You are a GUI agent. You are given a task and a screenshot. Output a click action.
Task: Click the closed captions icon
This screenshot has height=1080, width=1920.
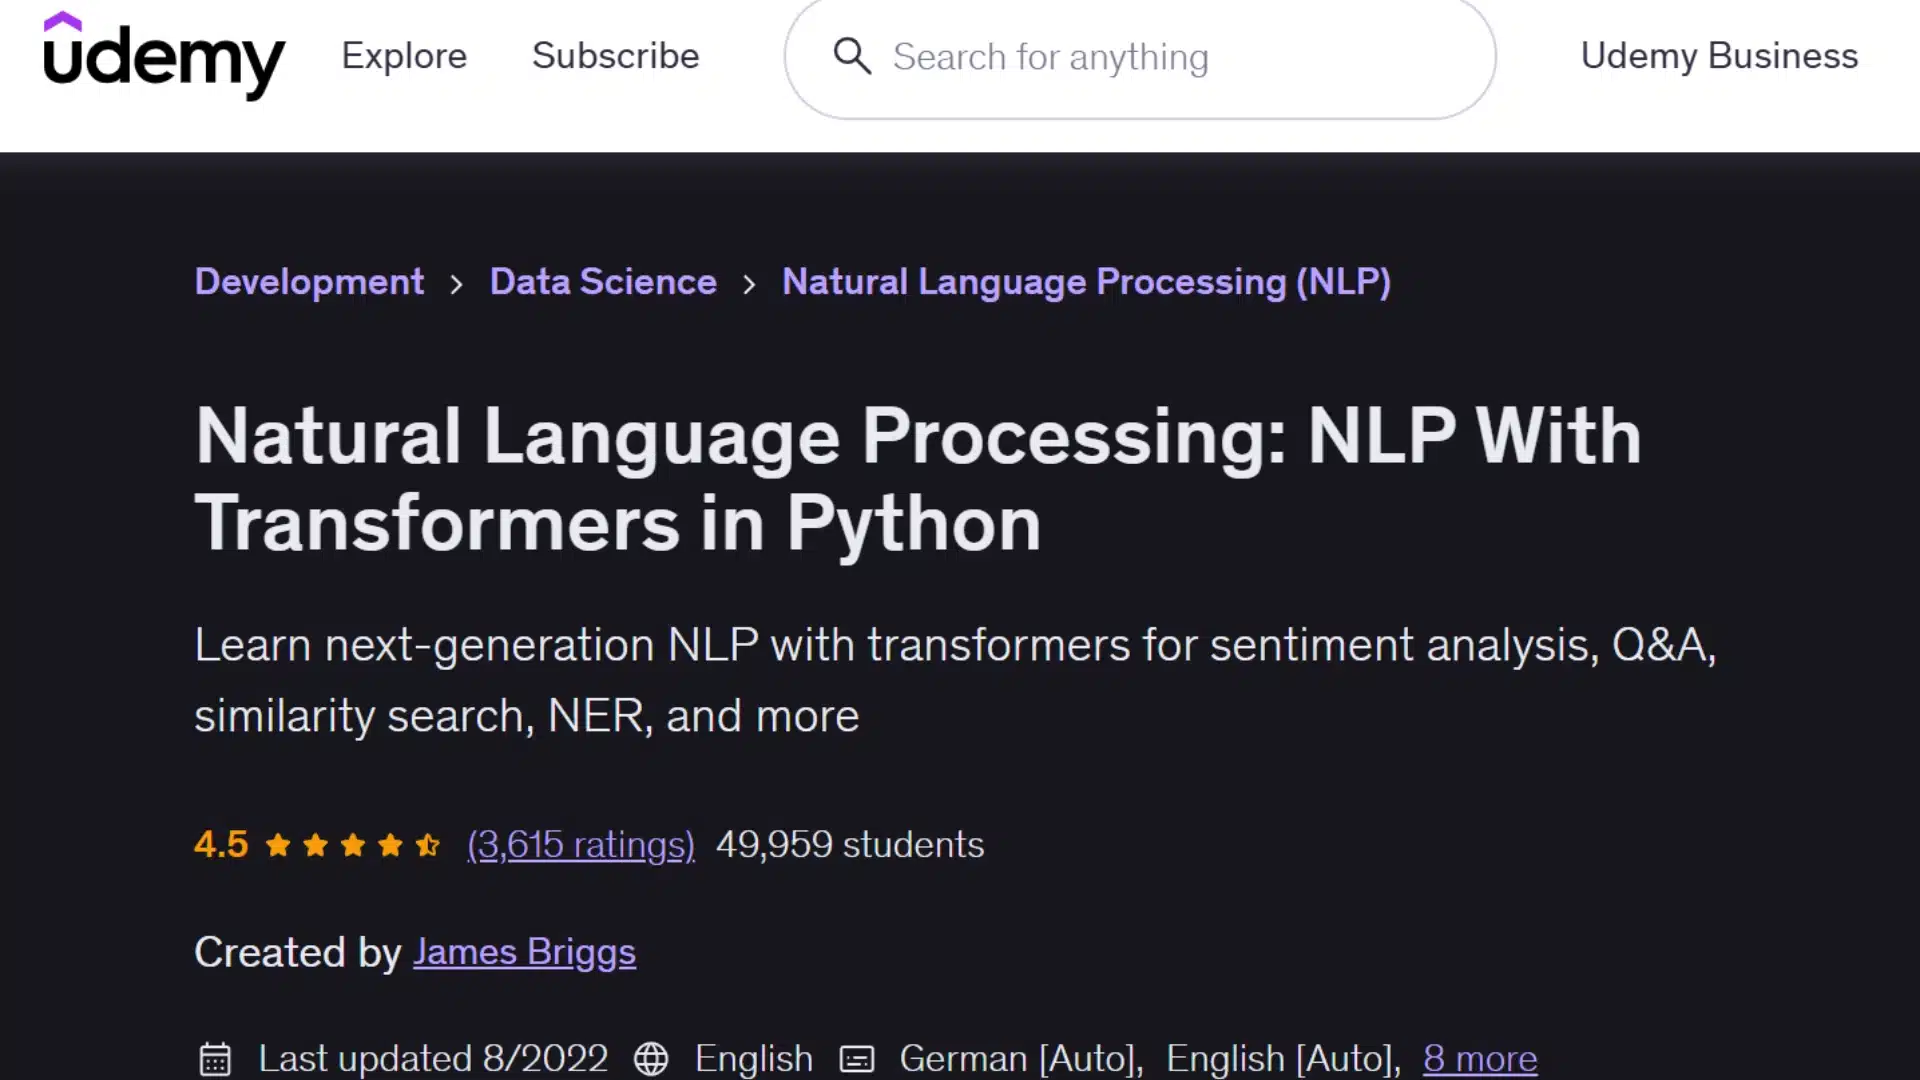click(857, 1058)
